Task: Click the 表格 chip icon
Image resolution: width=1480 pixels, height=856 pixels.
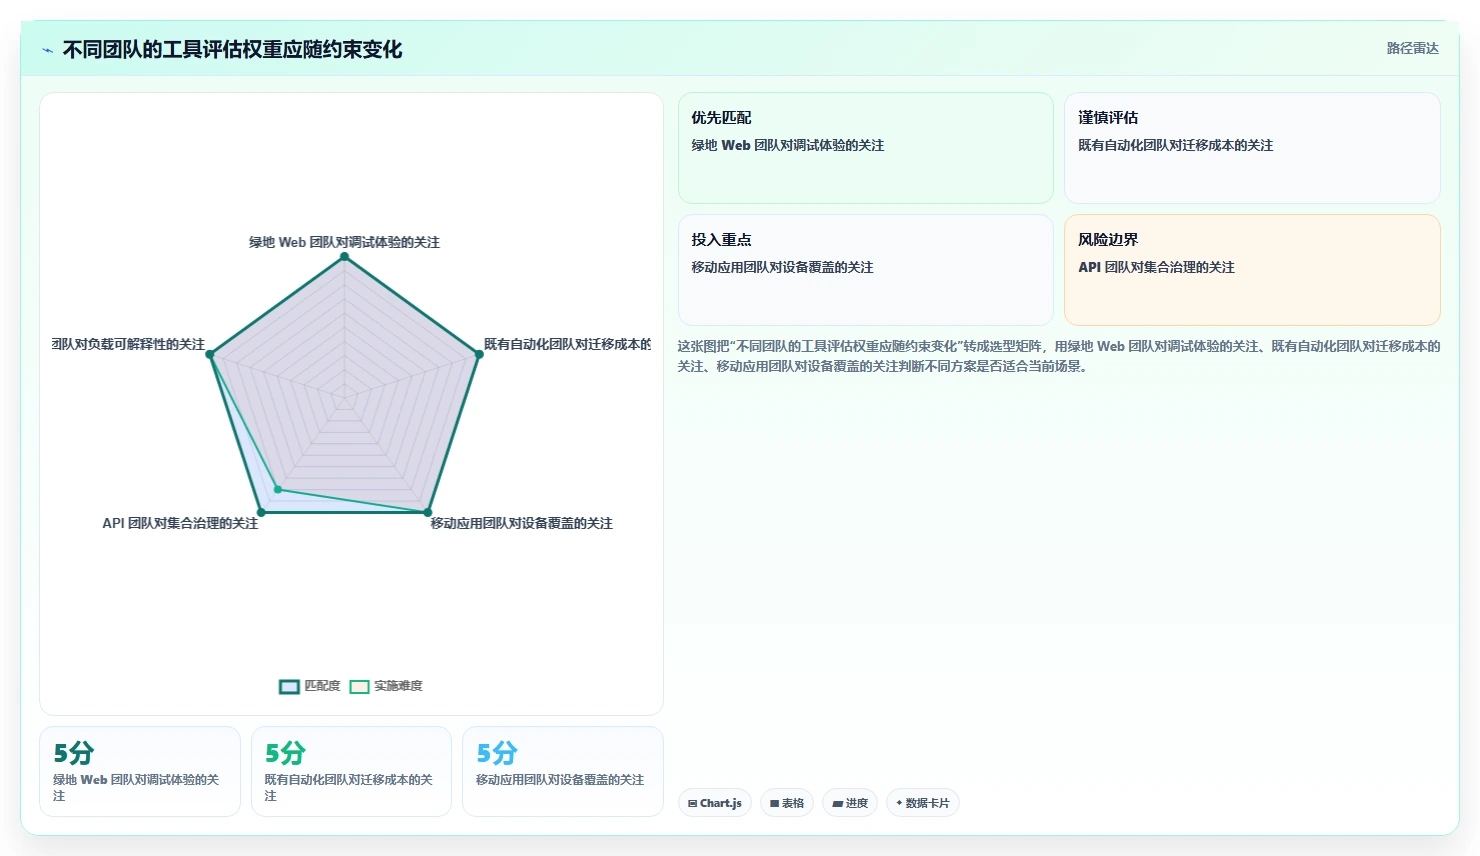Action: point(774,803)
